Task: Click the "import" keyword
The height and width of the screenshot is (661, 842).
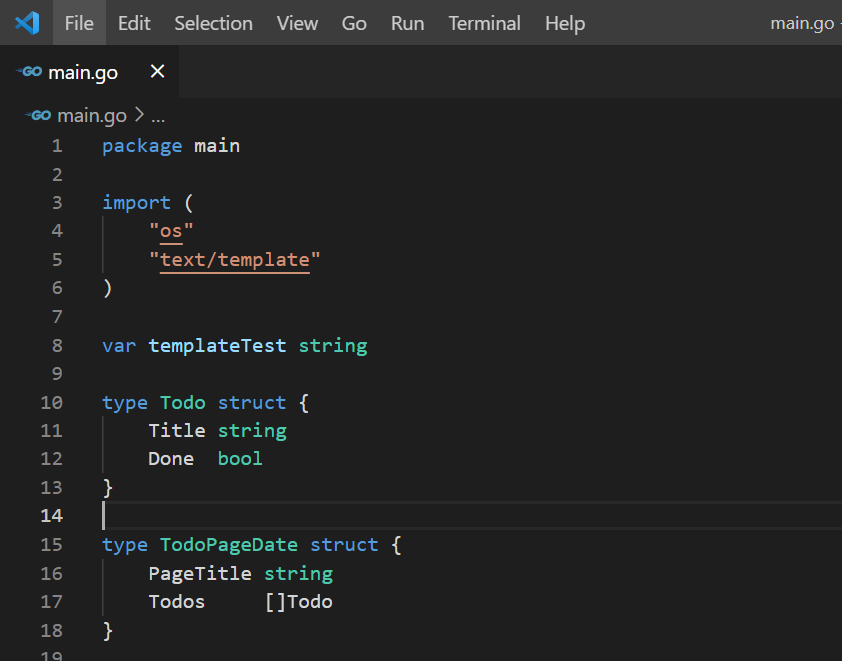Action: [136, 203]
